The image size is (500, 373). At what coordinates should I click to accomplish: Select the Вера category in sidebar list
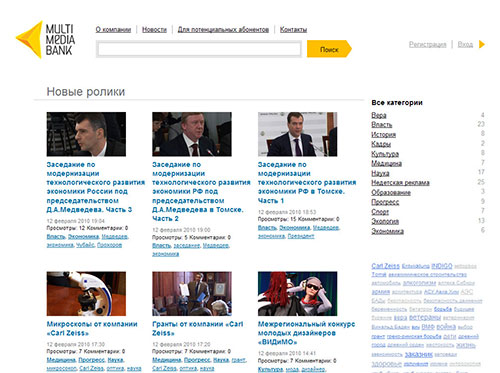379,115
